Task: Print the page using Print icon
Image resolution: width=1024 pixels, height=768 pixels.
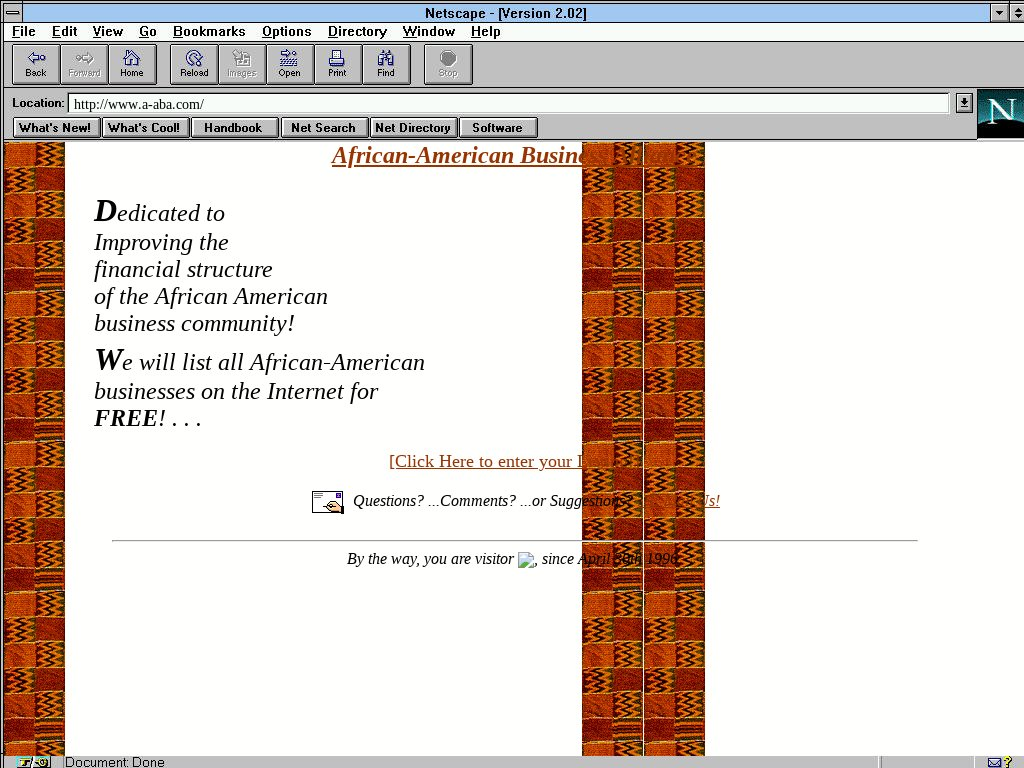Action: [337, 64]
